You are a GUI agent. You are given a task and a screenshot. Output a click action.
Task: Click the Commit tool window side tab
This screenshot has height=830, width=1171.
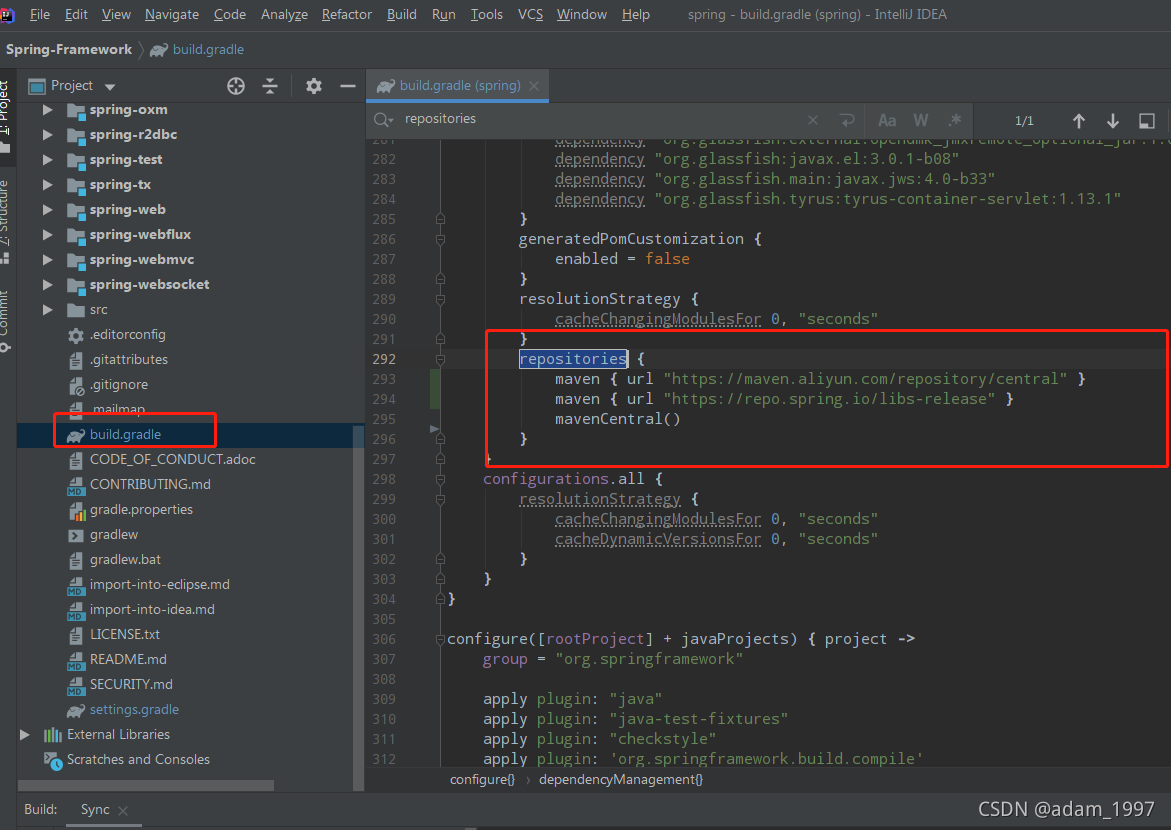5,320
